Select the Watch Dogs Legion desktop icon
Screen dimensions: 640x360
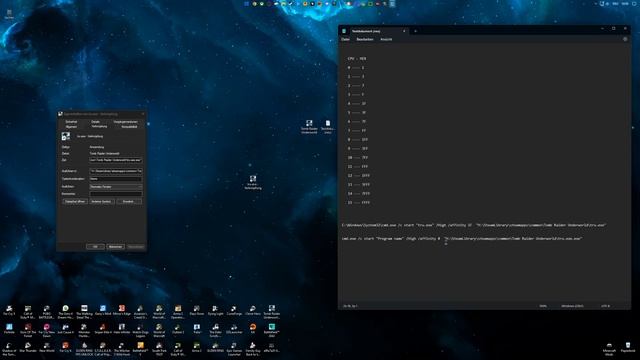pos(140,331)
